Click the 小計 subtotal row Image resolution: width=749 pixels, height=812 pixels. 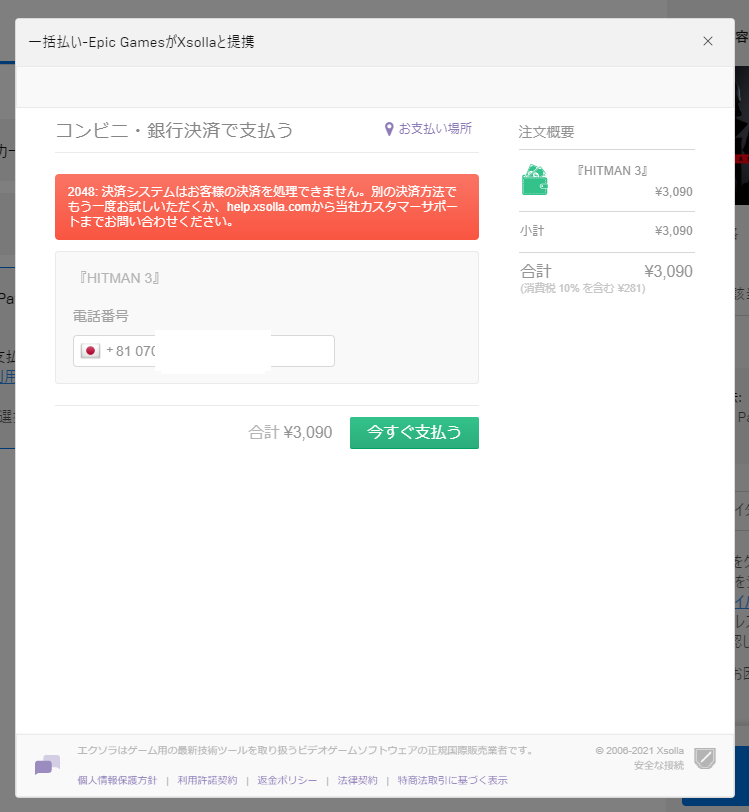pyautogui.click(x=606, y=231)
